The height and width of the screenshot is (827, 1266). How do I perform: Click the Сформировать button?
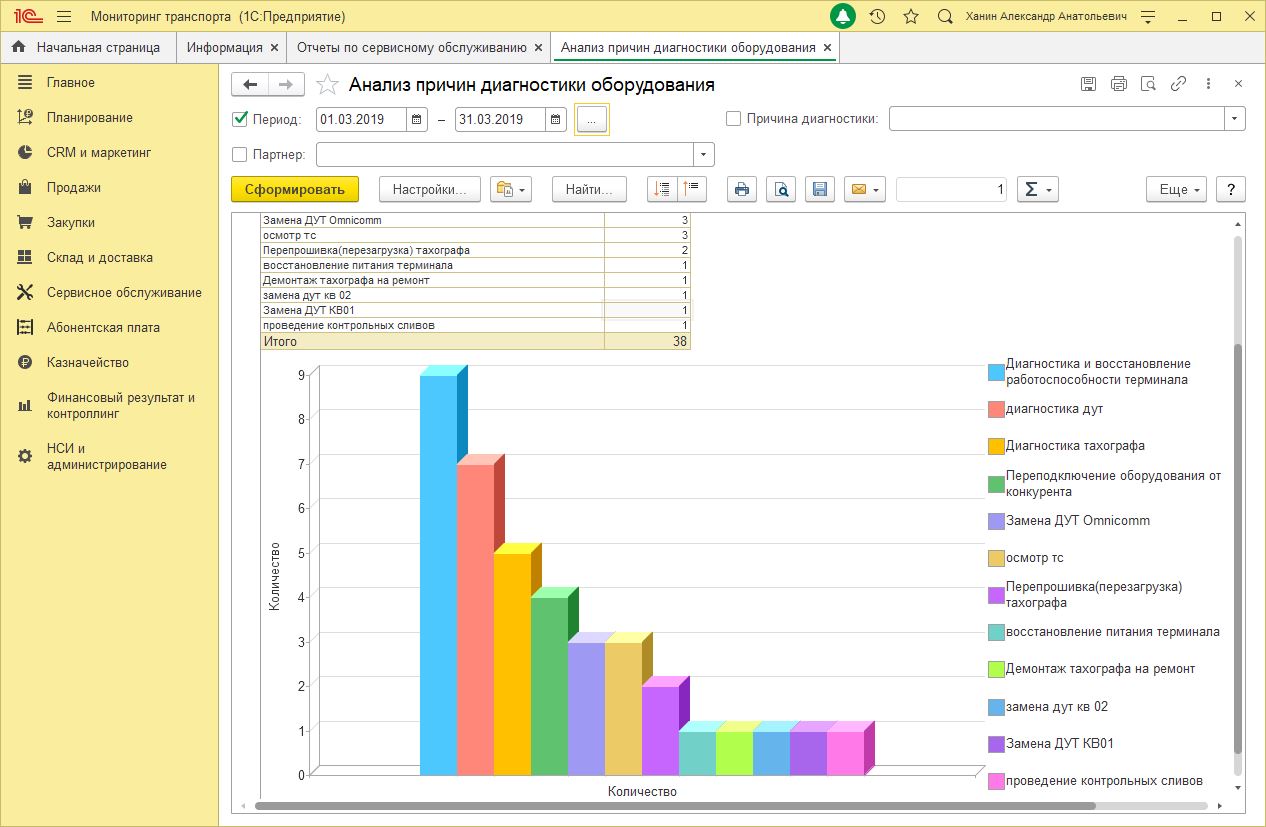coord(295,189)
